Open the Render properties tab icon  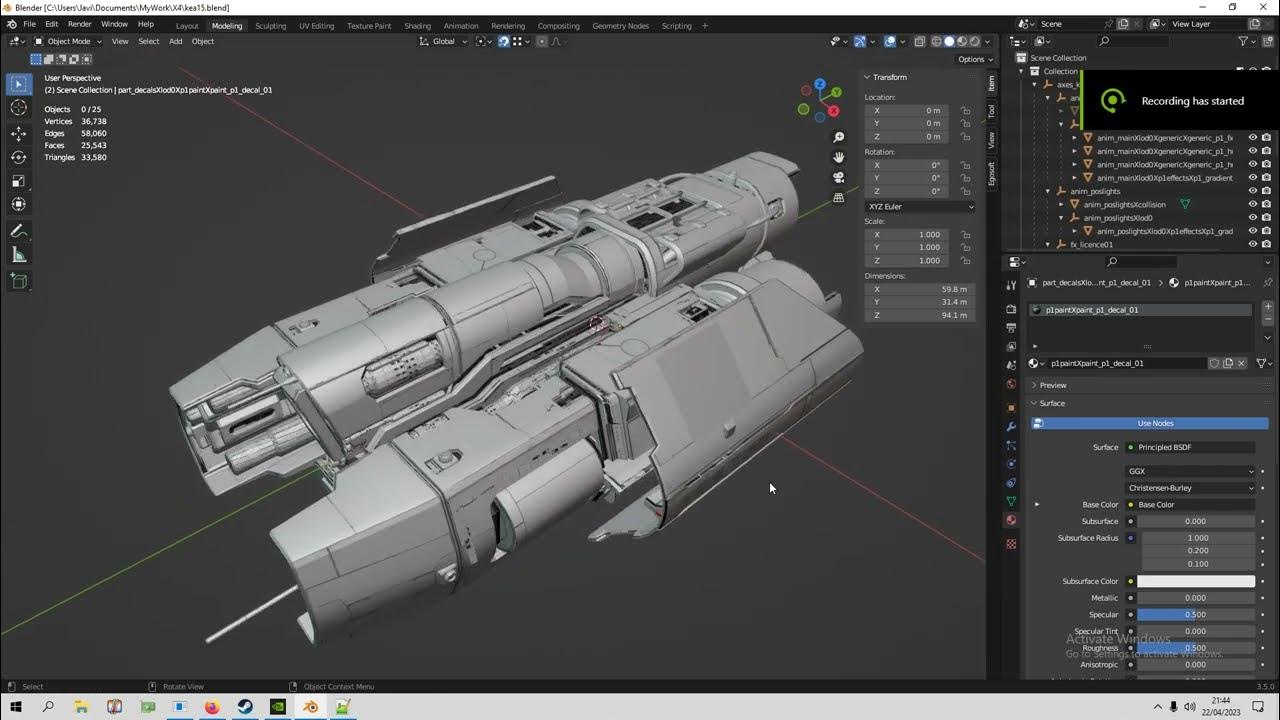pos(1011,309)
